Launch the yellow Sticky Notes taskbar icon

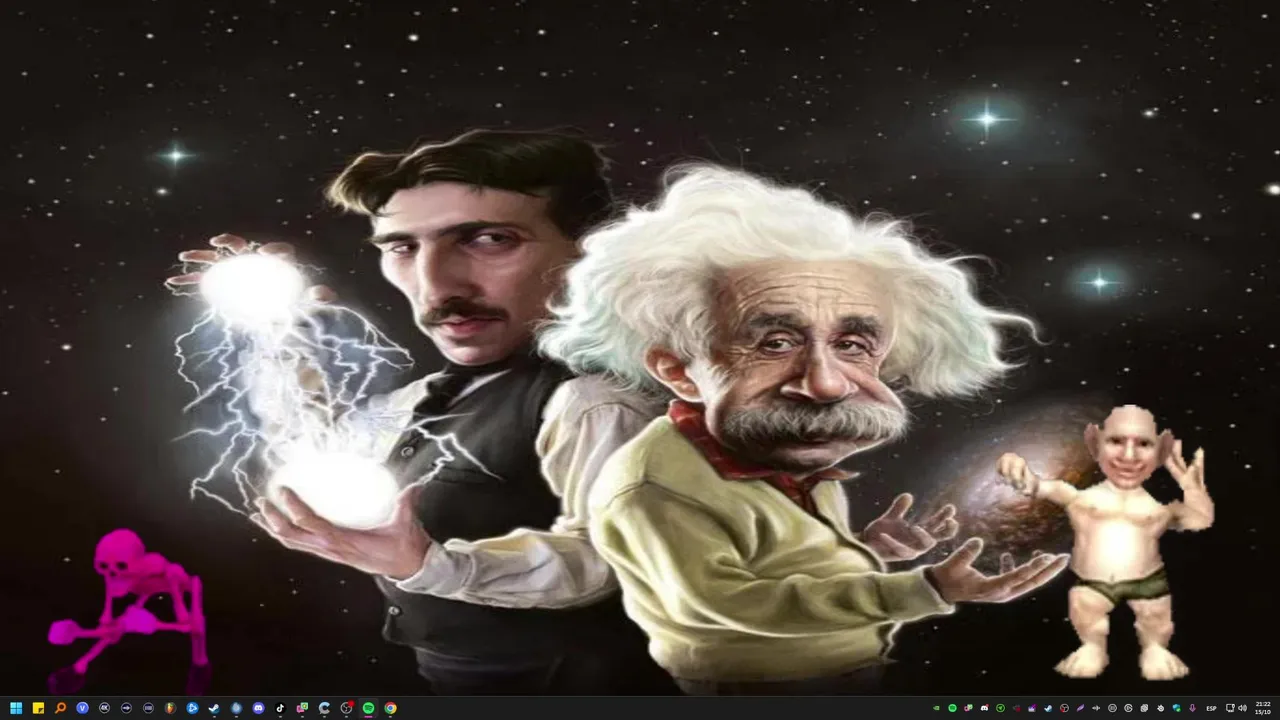click(38, 708)
